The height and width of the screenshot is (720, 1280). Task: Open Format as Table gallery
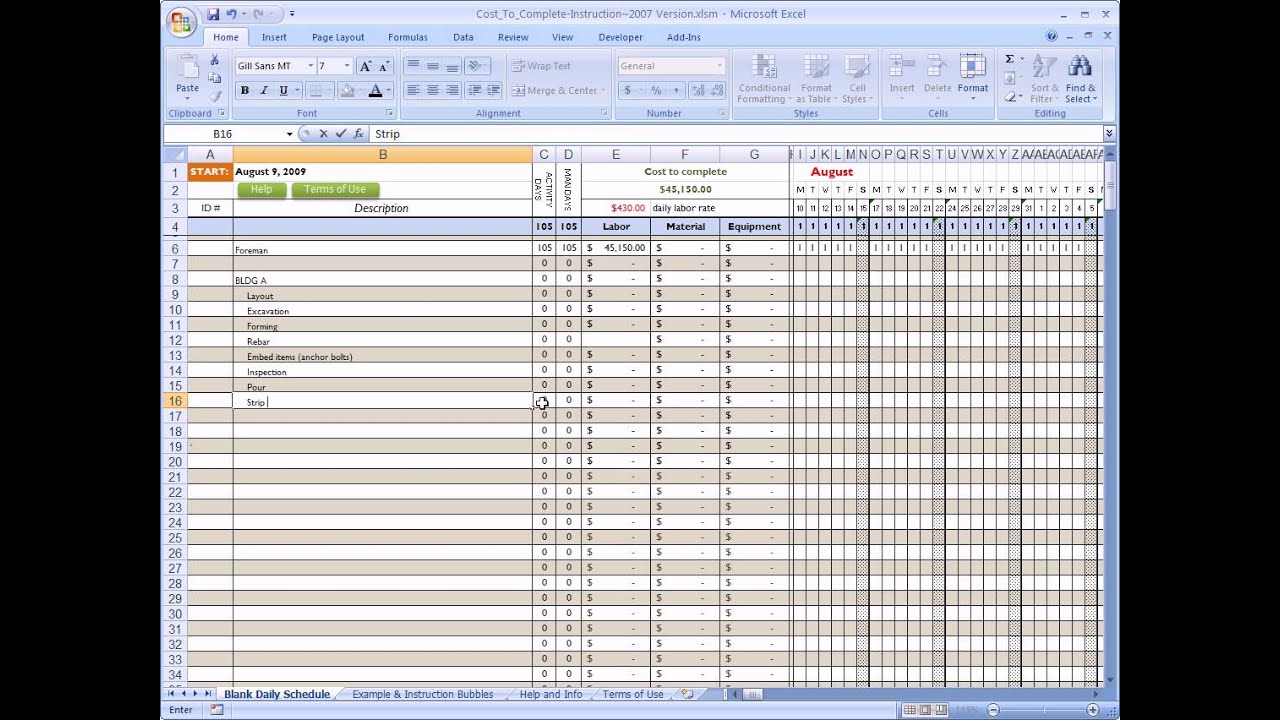point(815,79)
